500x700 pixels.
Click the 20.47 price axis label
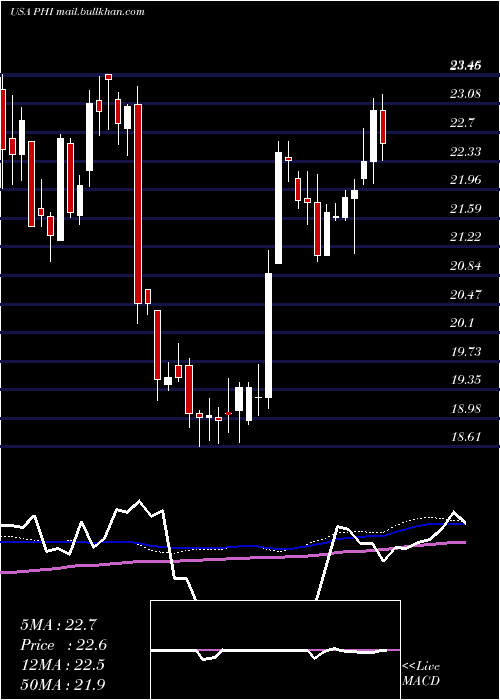coord(465,294)
